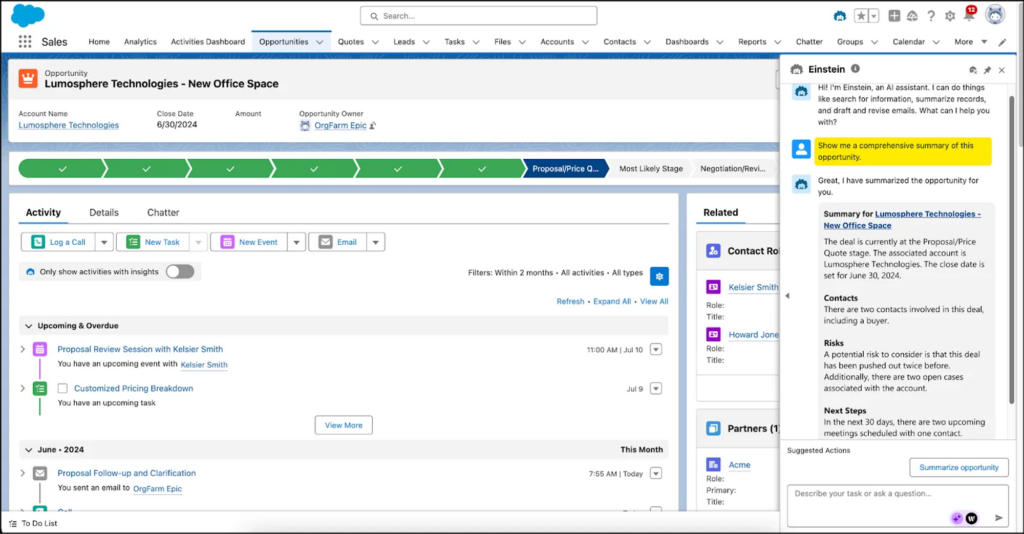
Task: Open Chatter in the navigation bar
Action: click(x=809, y=42)
